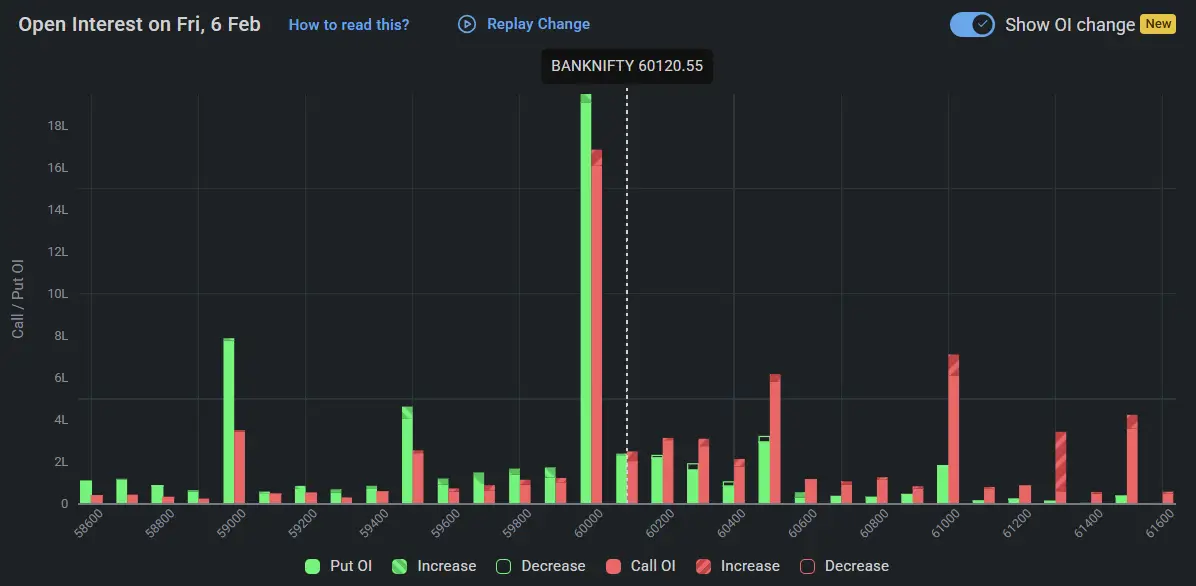Click the Call / Put OI axis title
This screenshot has width=1196, height=586.
(18, 298)
